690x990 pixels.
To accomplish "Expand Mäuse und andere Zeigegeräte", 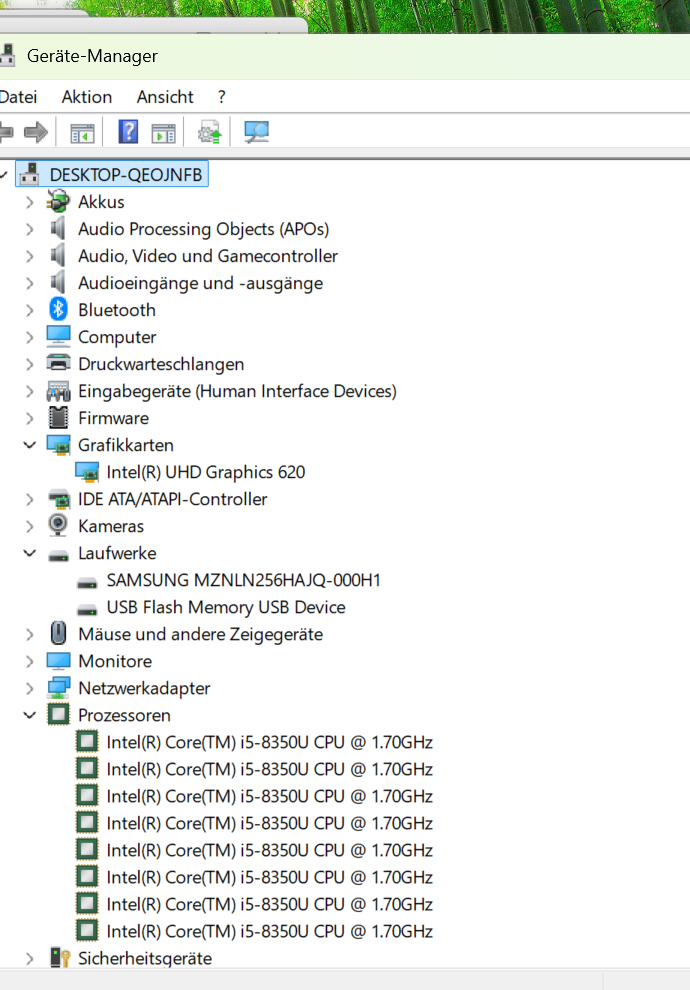I will 30,635.
